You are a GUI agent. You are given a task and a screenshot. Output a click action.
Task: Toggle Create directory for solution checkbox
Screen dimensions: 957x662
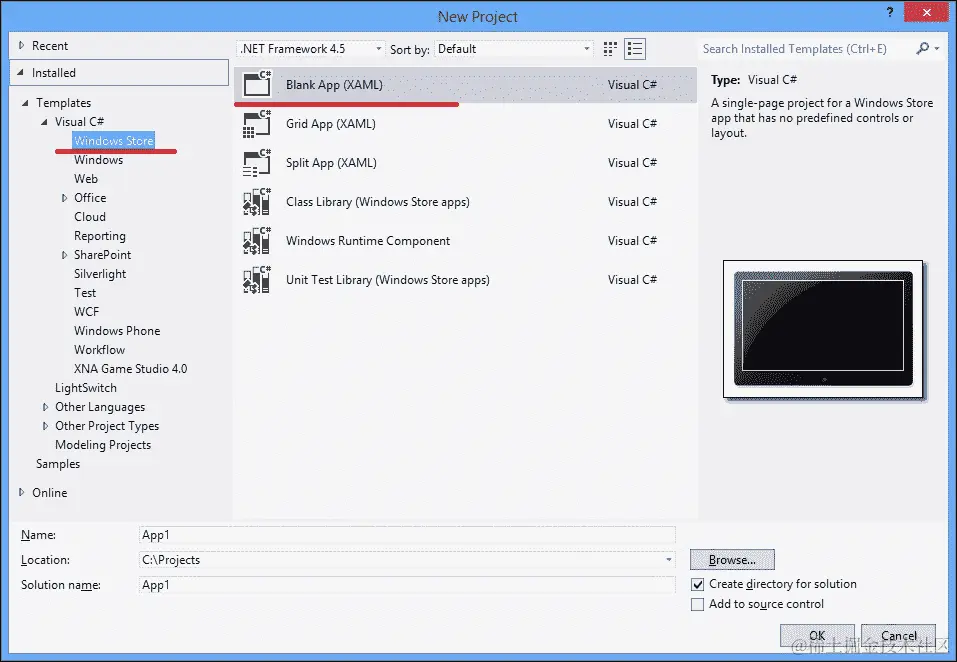pos(698,585)
